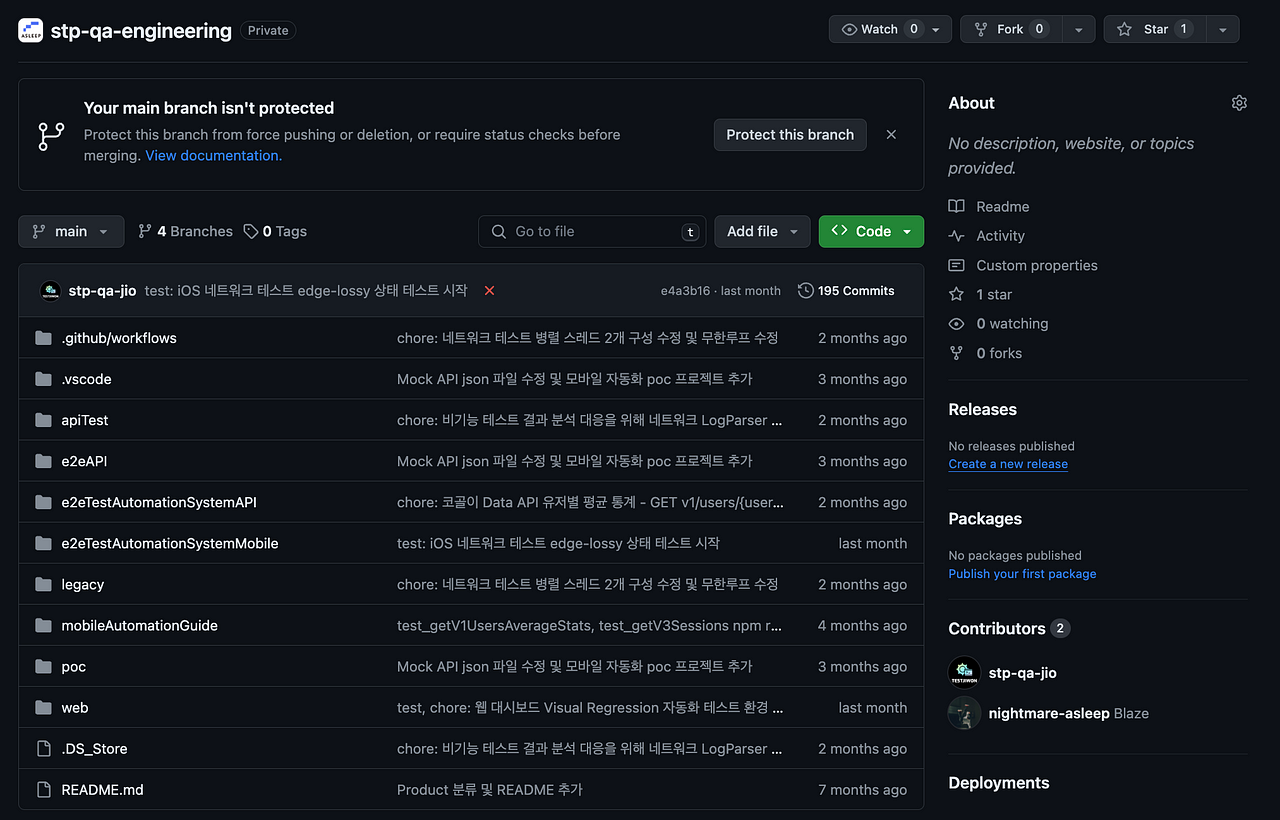Viewport: 1280px width, 820px height.
Task: Click stp-qa-jio avatar in latest commit row
Action: pos(50,291)
